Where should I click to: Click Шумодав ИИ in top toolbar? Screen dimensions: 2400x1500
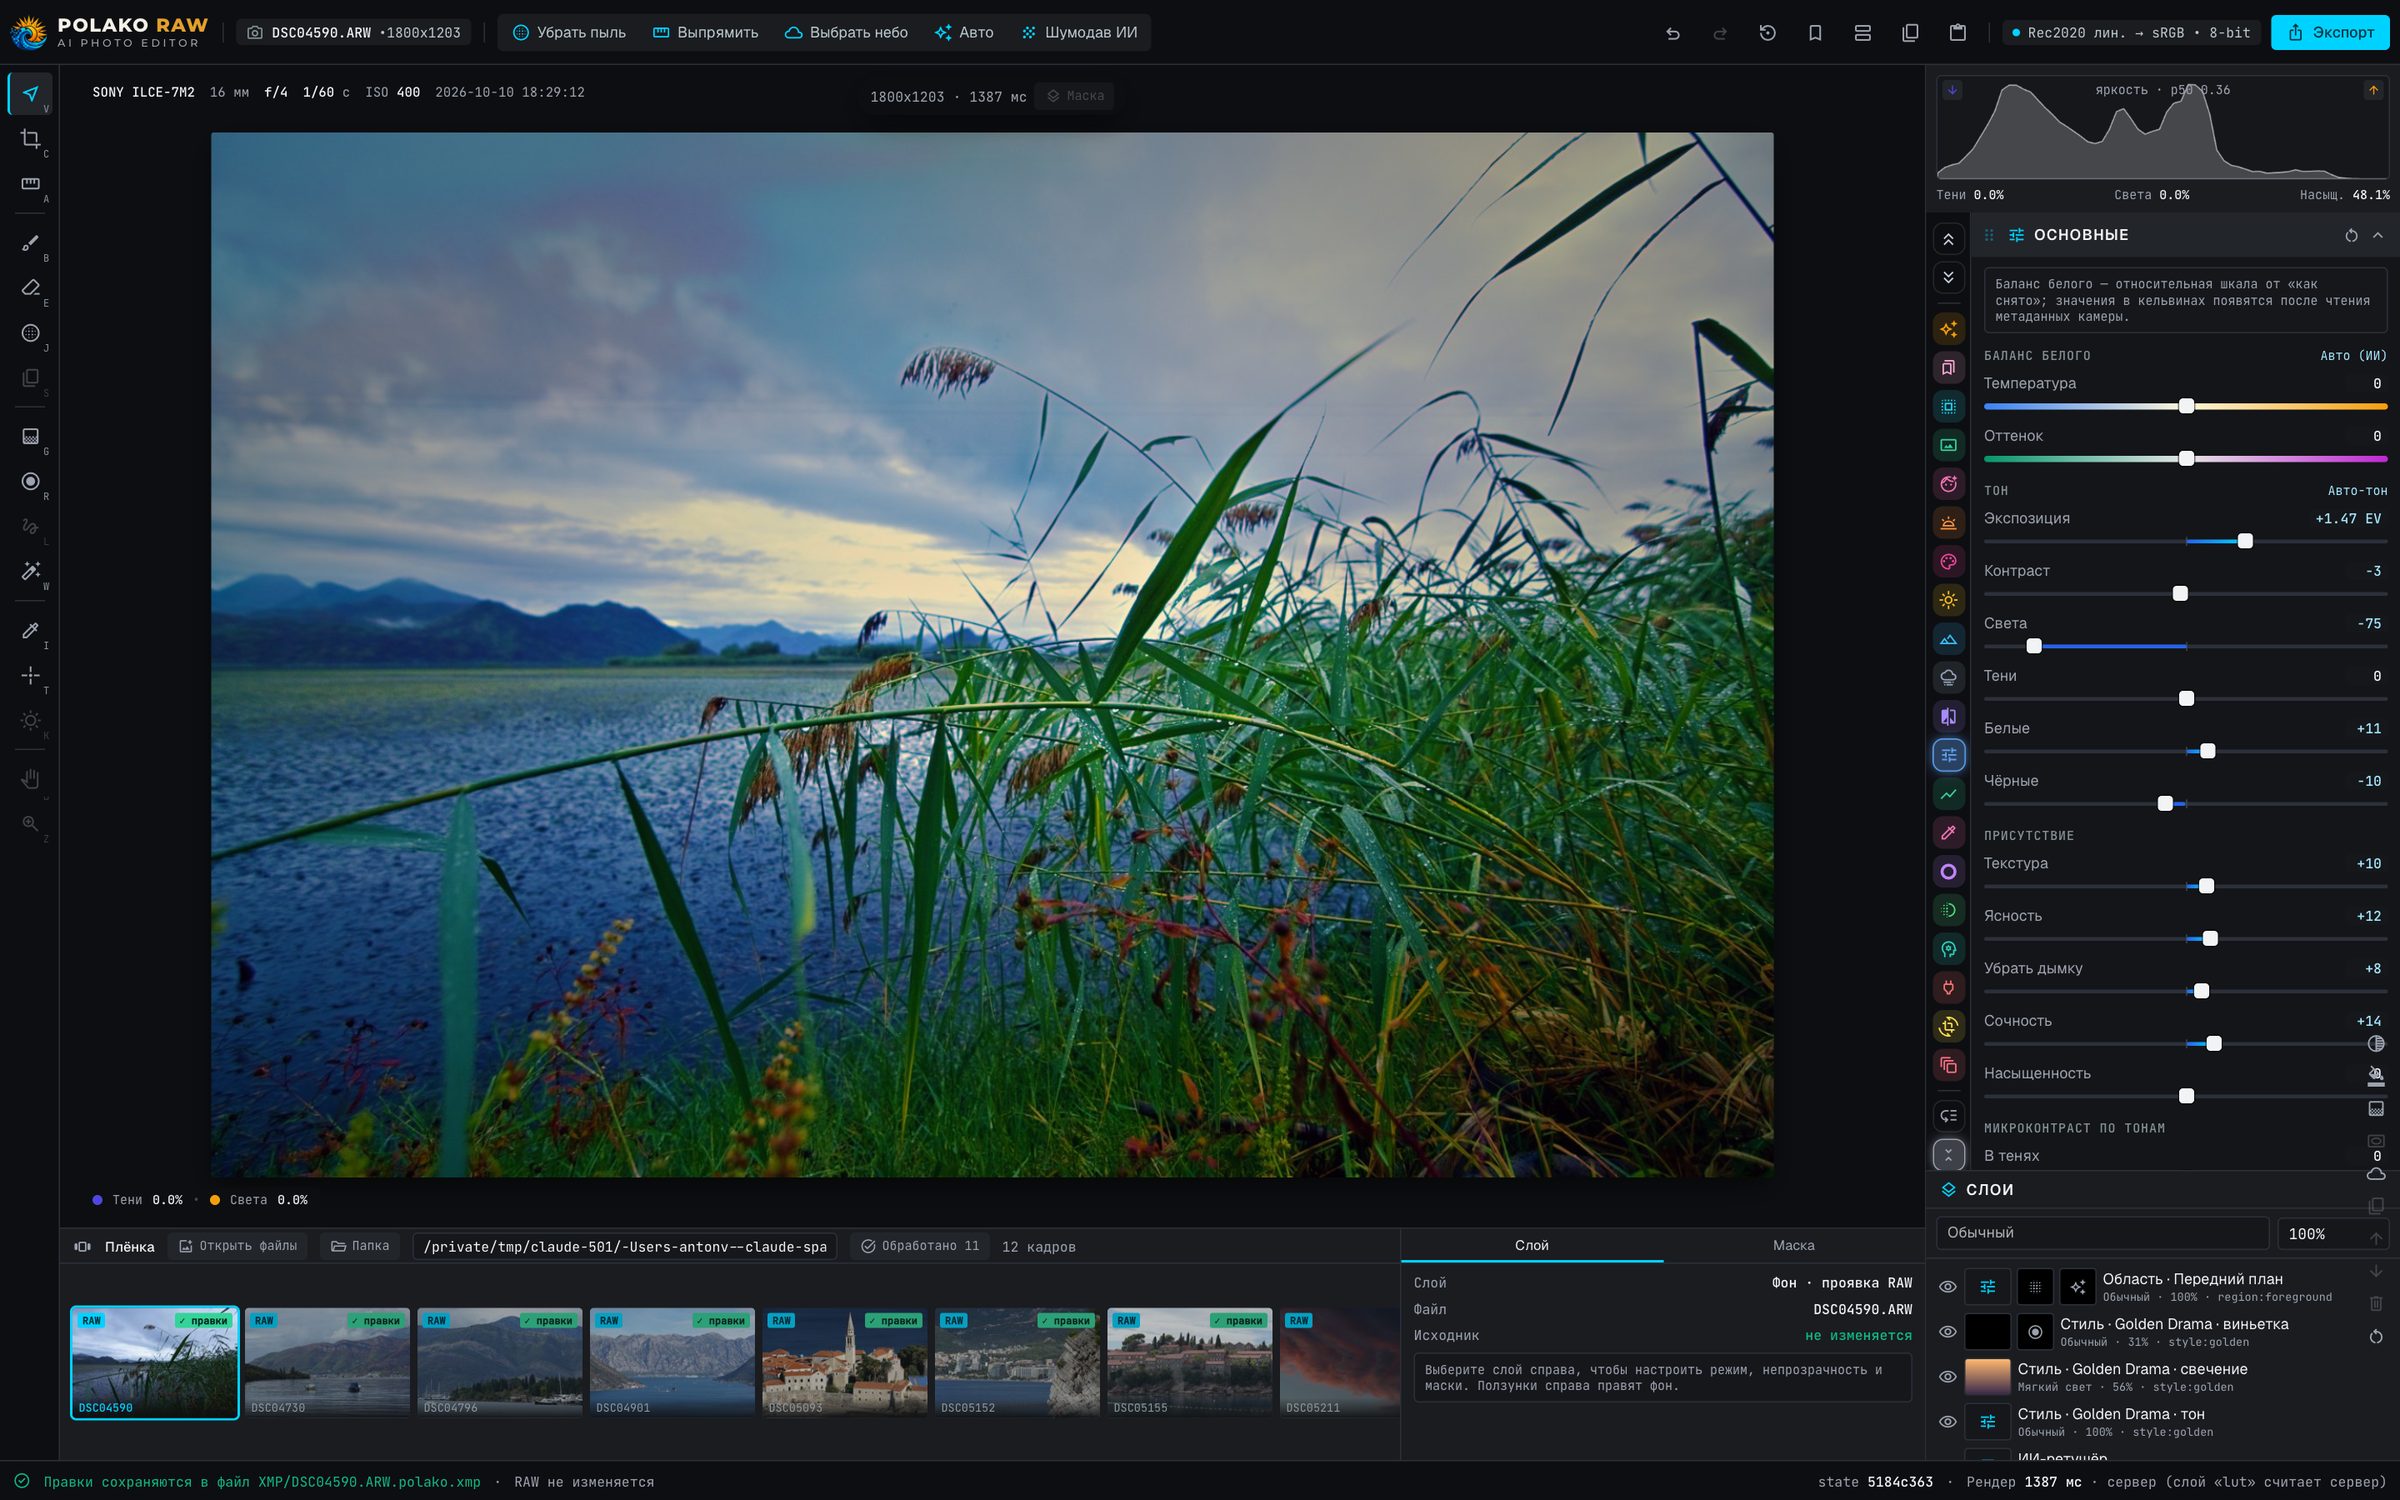click(1080, 33)
